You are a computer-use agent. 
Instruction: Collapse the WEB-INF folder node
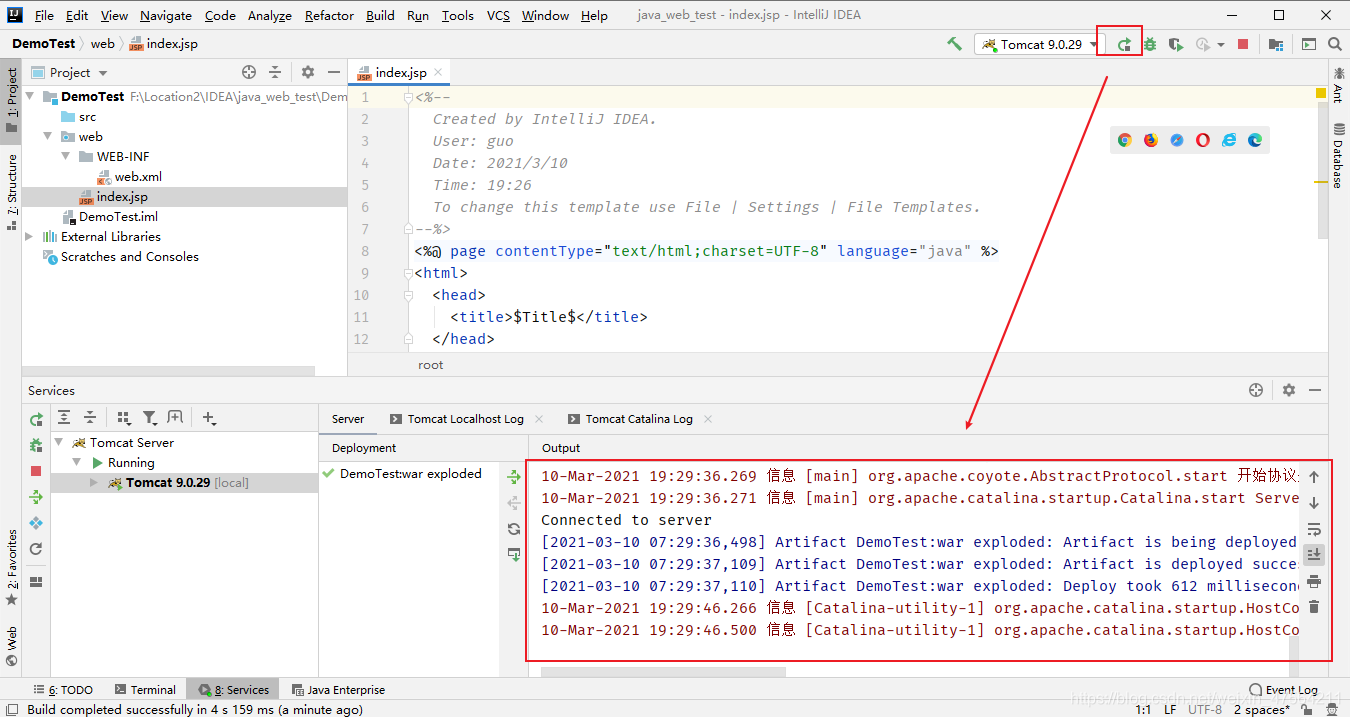point(66,157)
